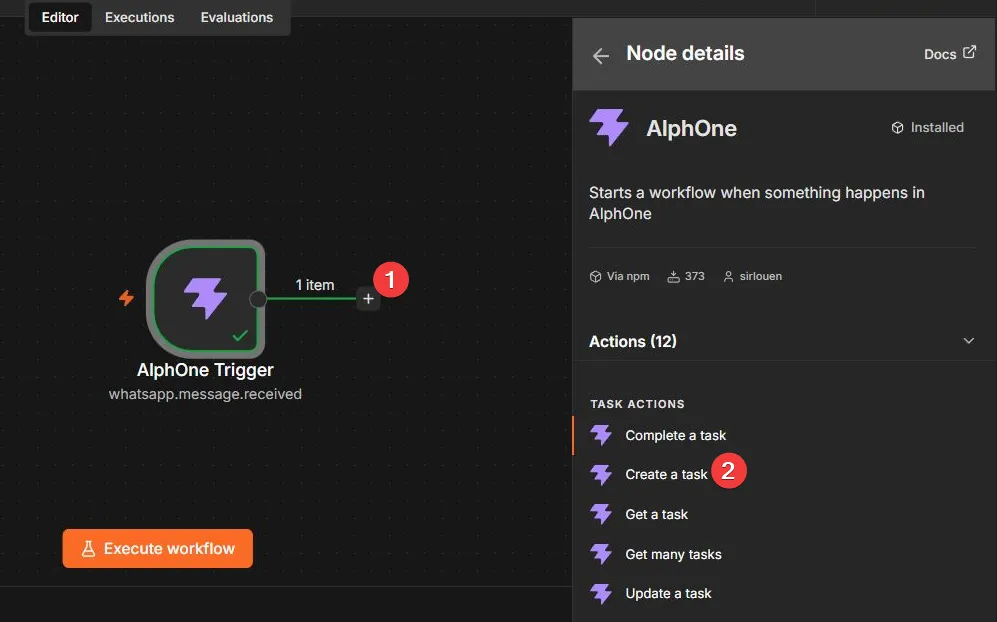Click the TASK ACTIONS section header
This screenshot has width=997, height=622.
tap(637, 404)
